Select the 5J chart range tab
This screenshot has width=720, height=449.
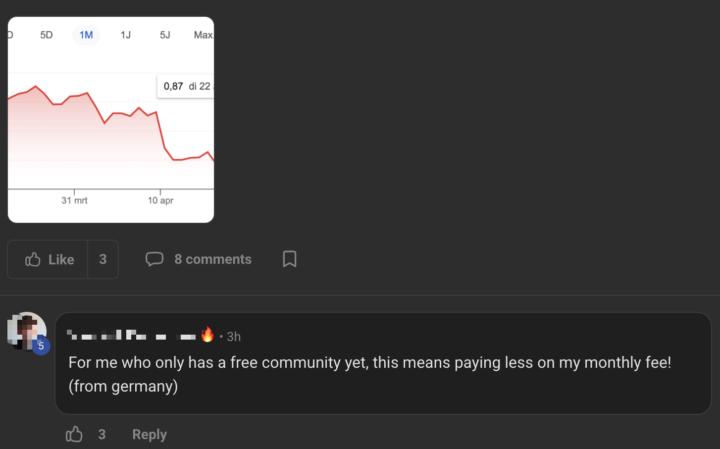165,35
